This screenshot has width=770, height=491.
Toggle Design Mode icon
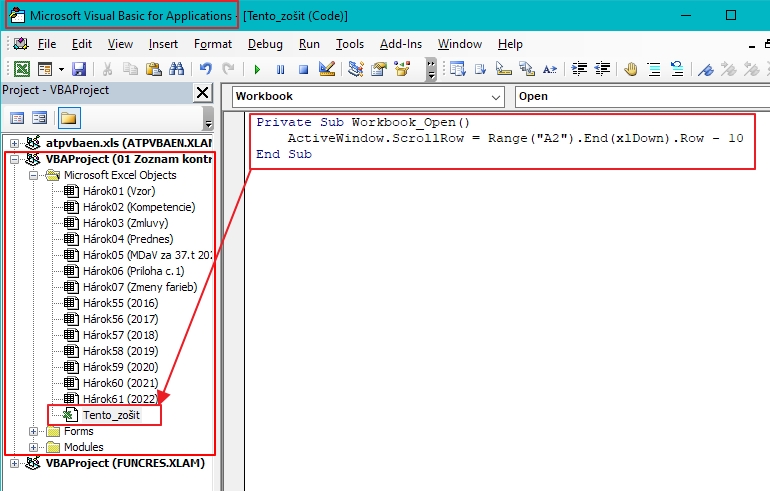(x=326, y=69)
